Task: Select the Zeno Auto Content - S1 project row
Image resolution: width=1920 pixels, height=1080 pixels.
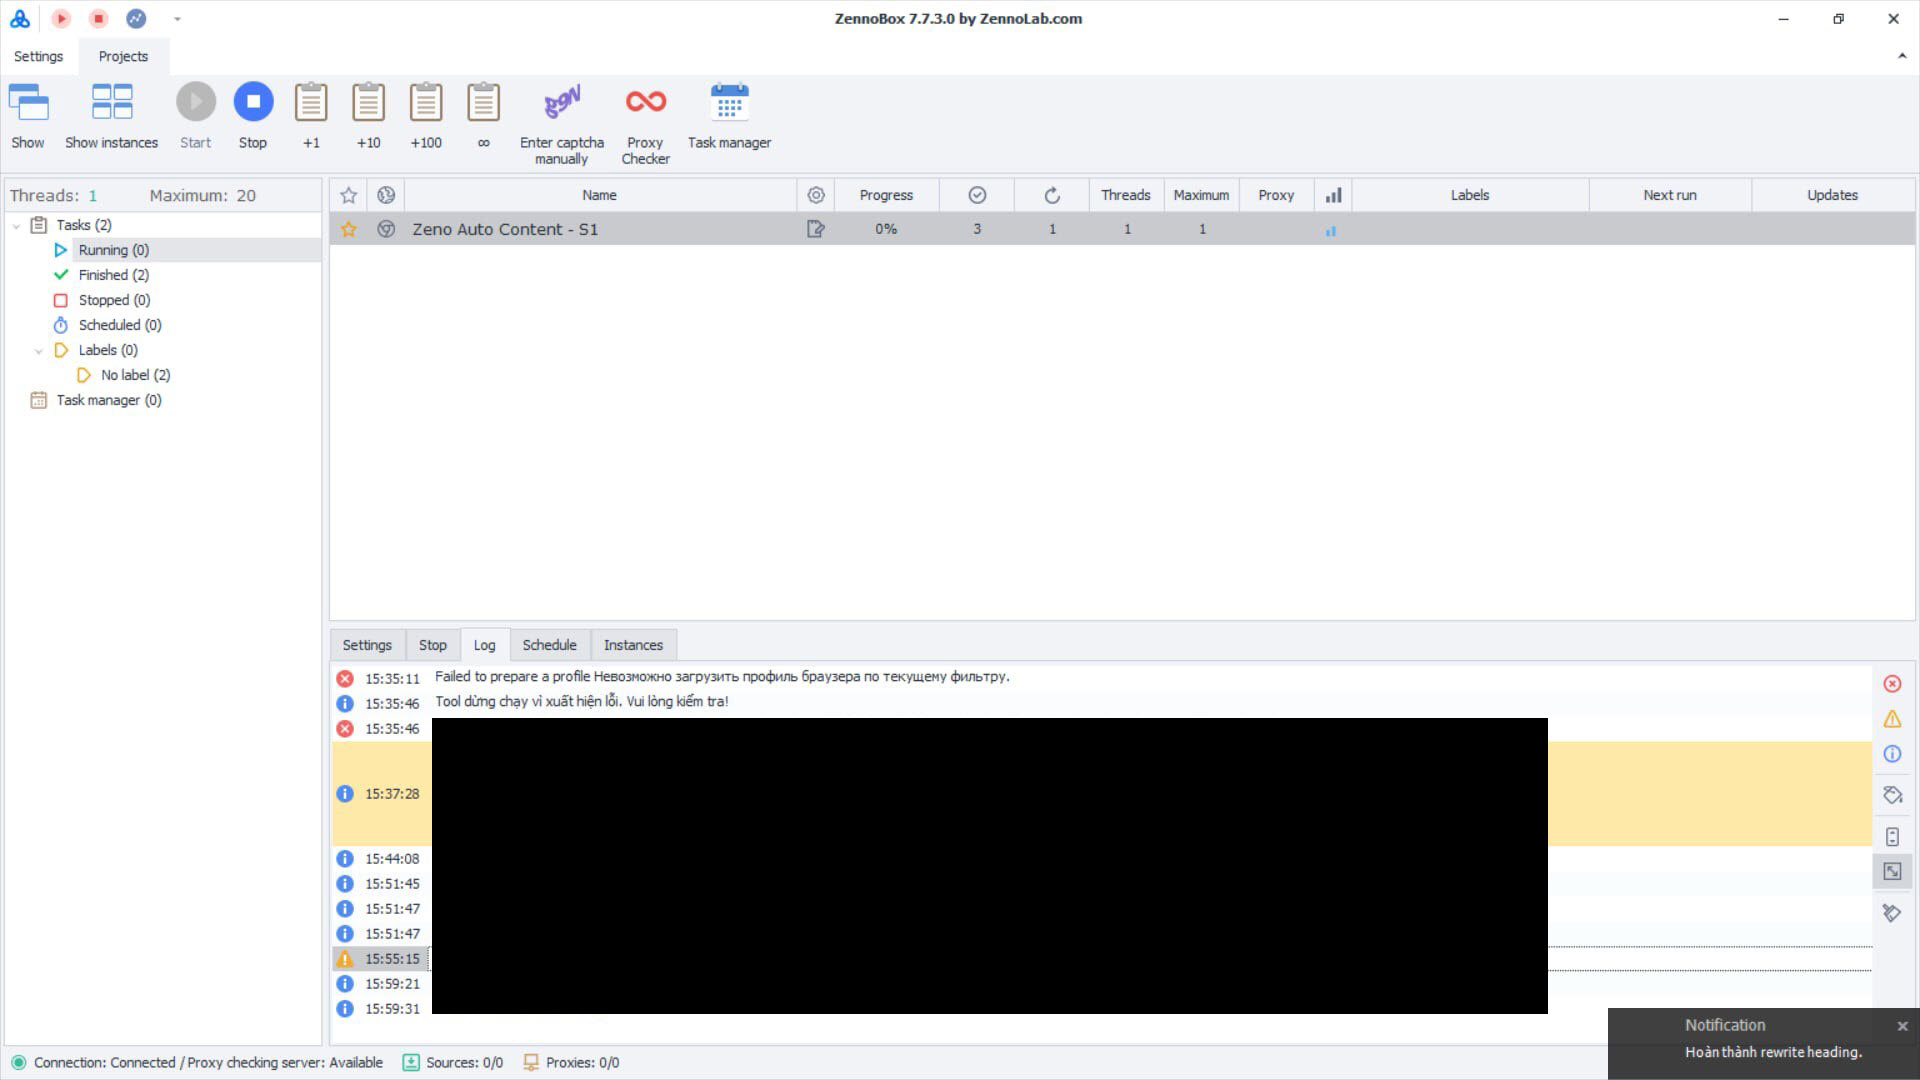Action: pos(1122,229)
